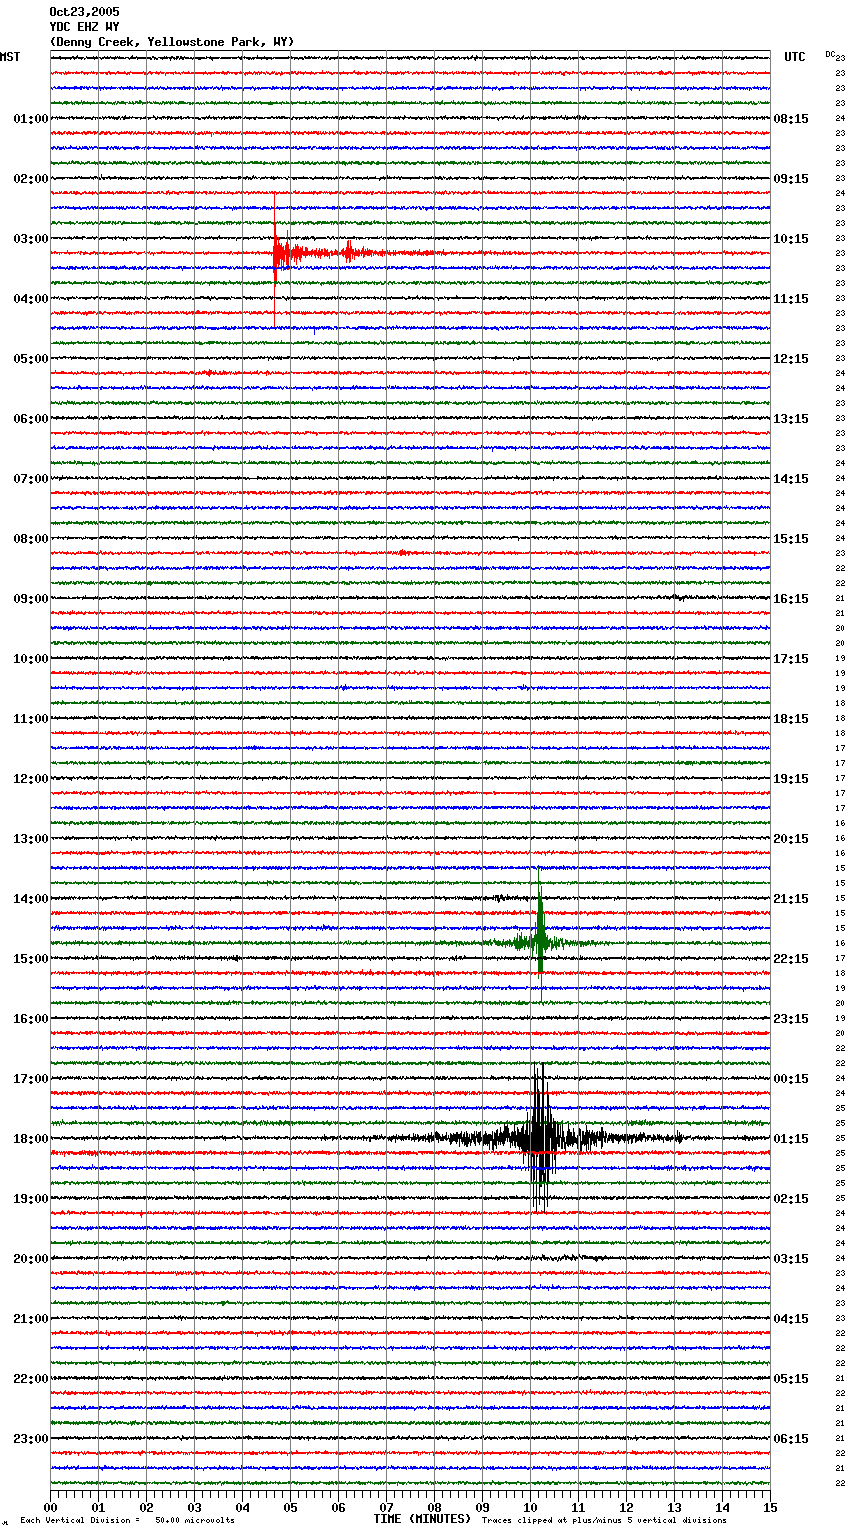Click the 21:15 UTC time label

[x=791, y=899]
